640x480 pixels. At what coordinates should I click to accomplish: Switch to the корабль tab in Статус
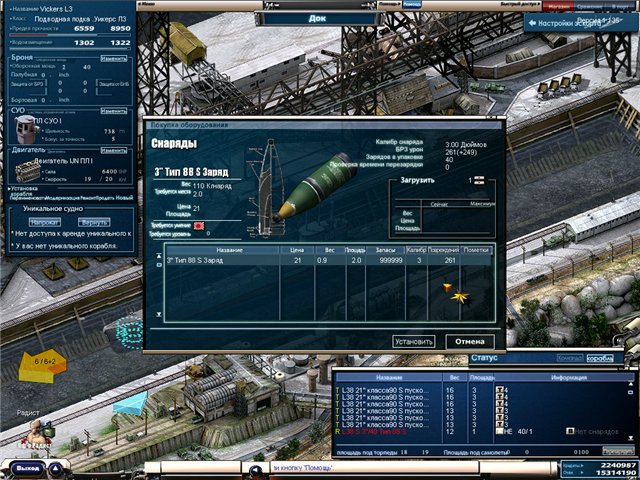pyautogui.click(x=600, y=357)
